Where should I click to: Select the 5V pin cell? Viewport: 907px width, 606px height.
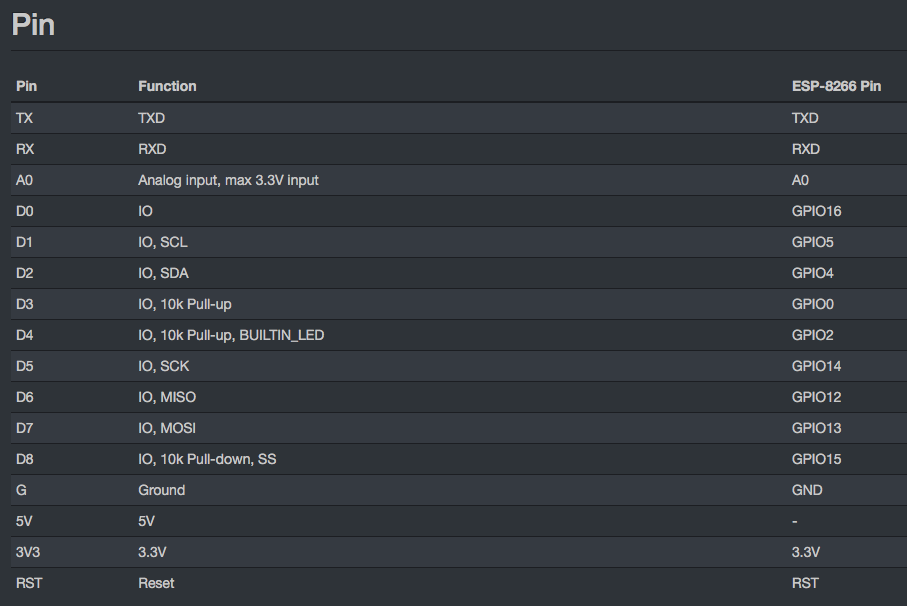click(24, 521)
